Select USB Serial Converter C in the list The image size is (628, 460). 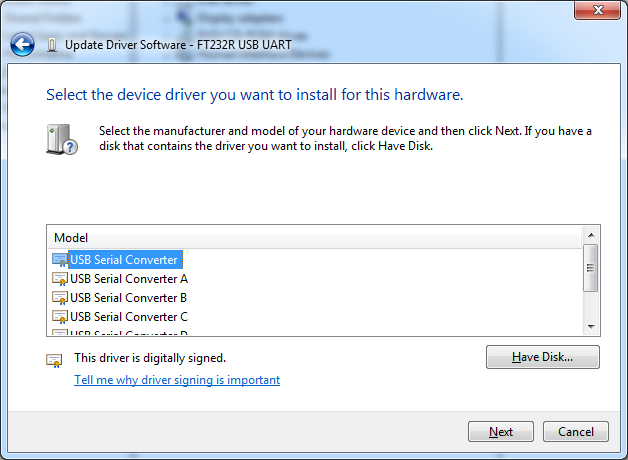129,317
